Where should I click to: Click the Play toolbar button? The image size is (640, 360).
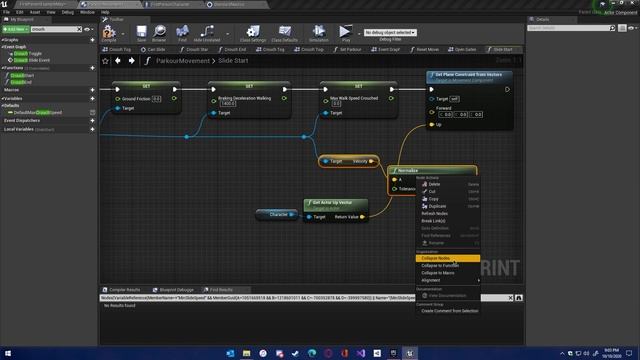345,33
